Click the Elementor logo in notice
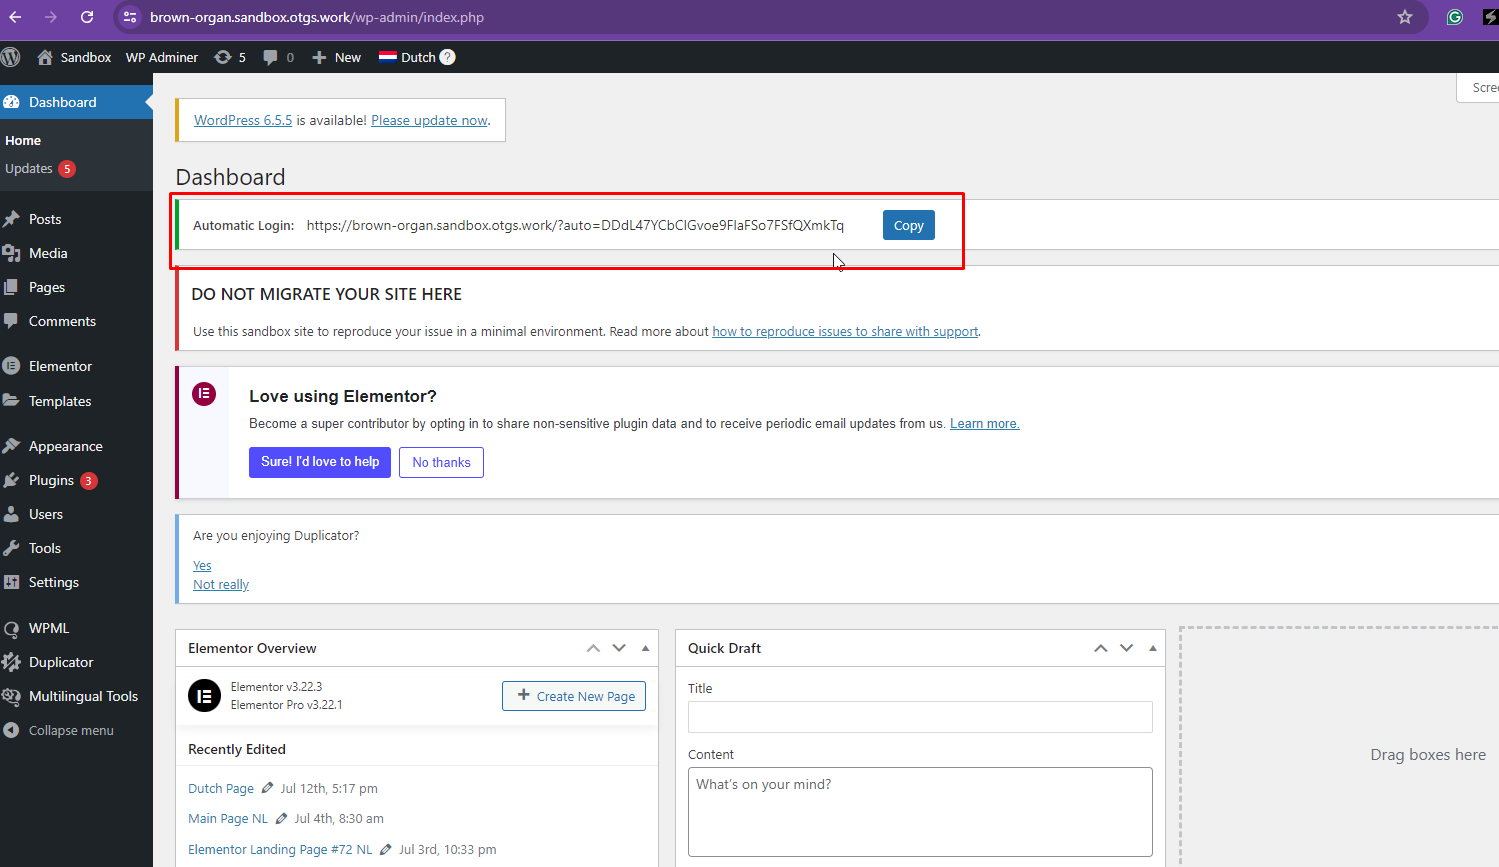1499x867 pixels. pos(204,393)
